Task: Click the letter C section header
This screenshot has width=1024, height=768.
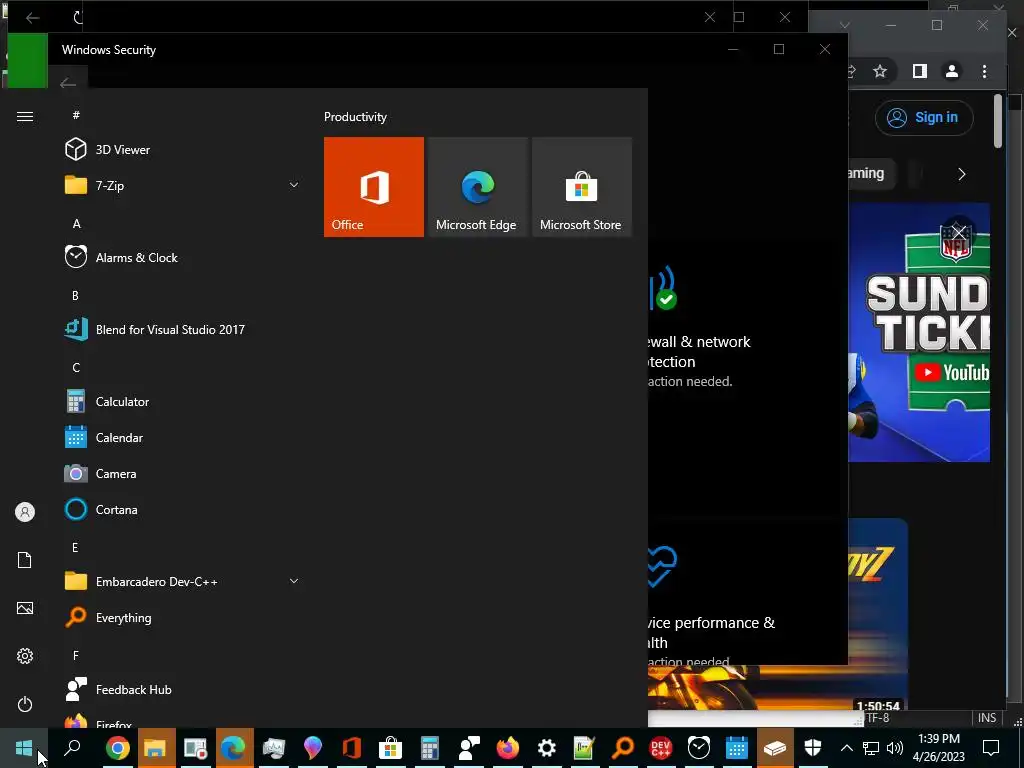Action: pyautogui.click(x=76, y=368)
